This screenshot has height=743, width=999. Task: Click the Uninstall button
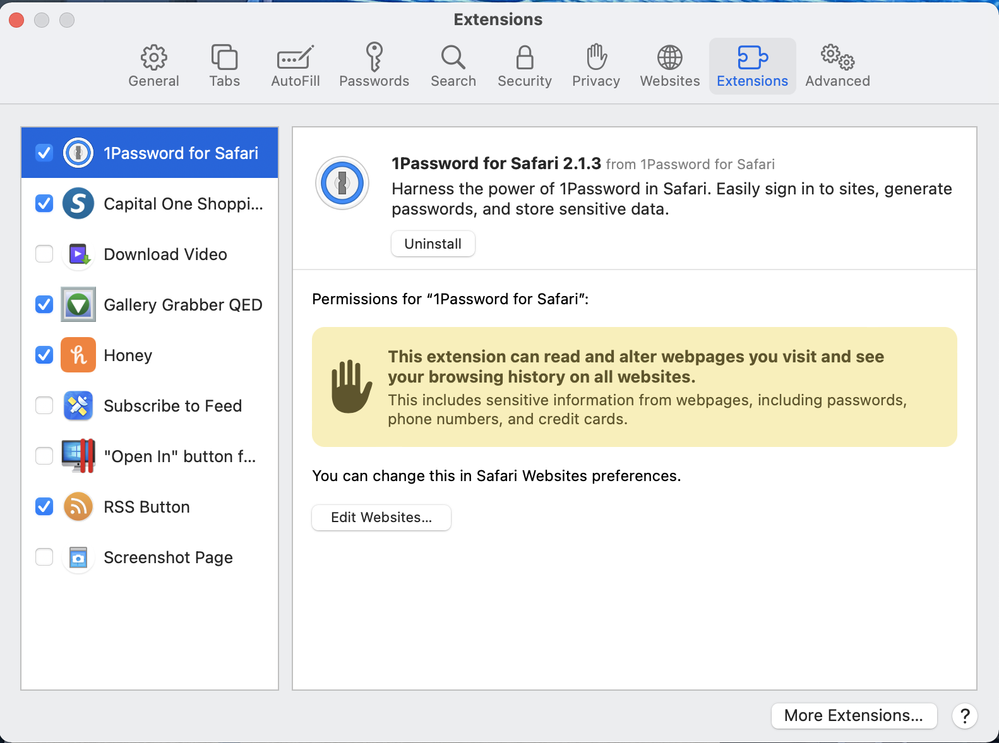click(432, 244)
